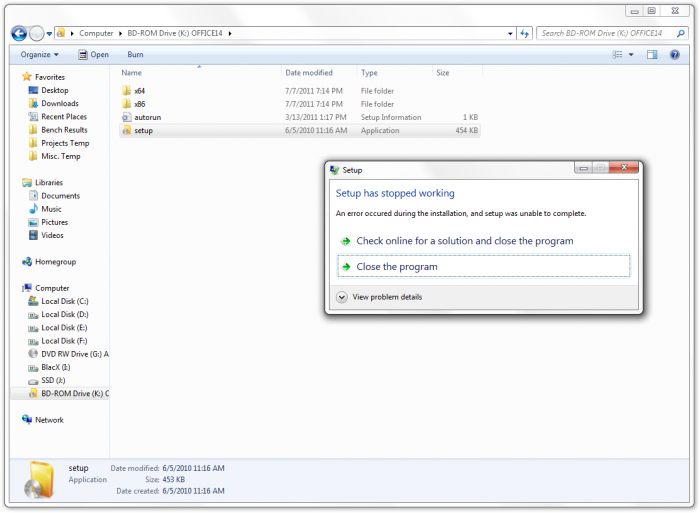Screen dimensions: 700x513
Task: Click BD-ROM Drive (K:) OFFICE14 breadcrumb
Action: click(x=175, y=33)
